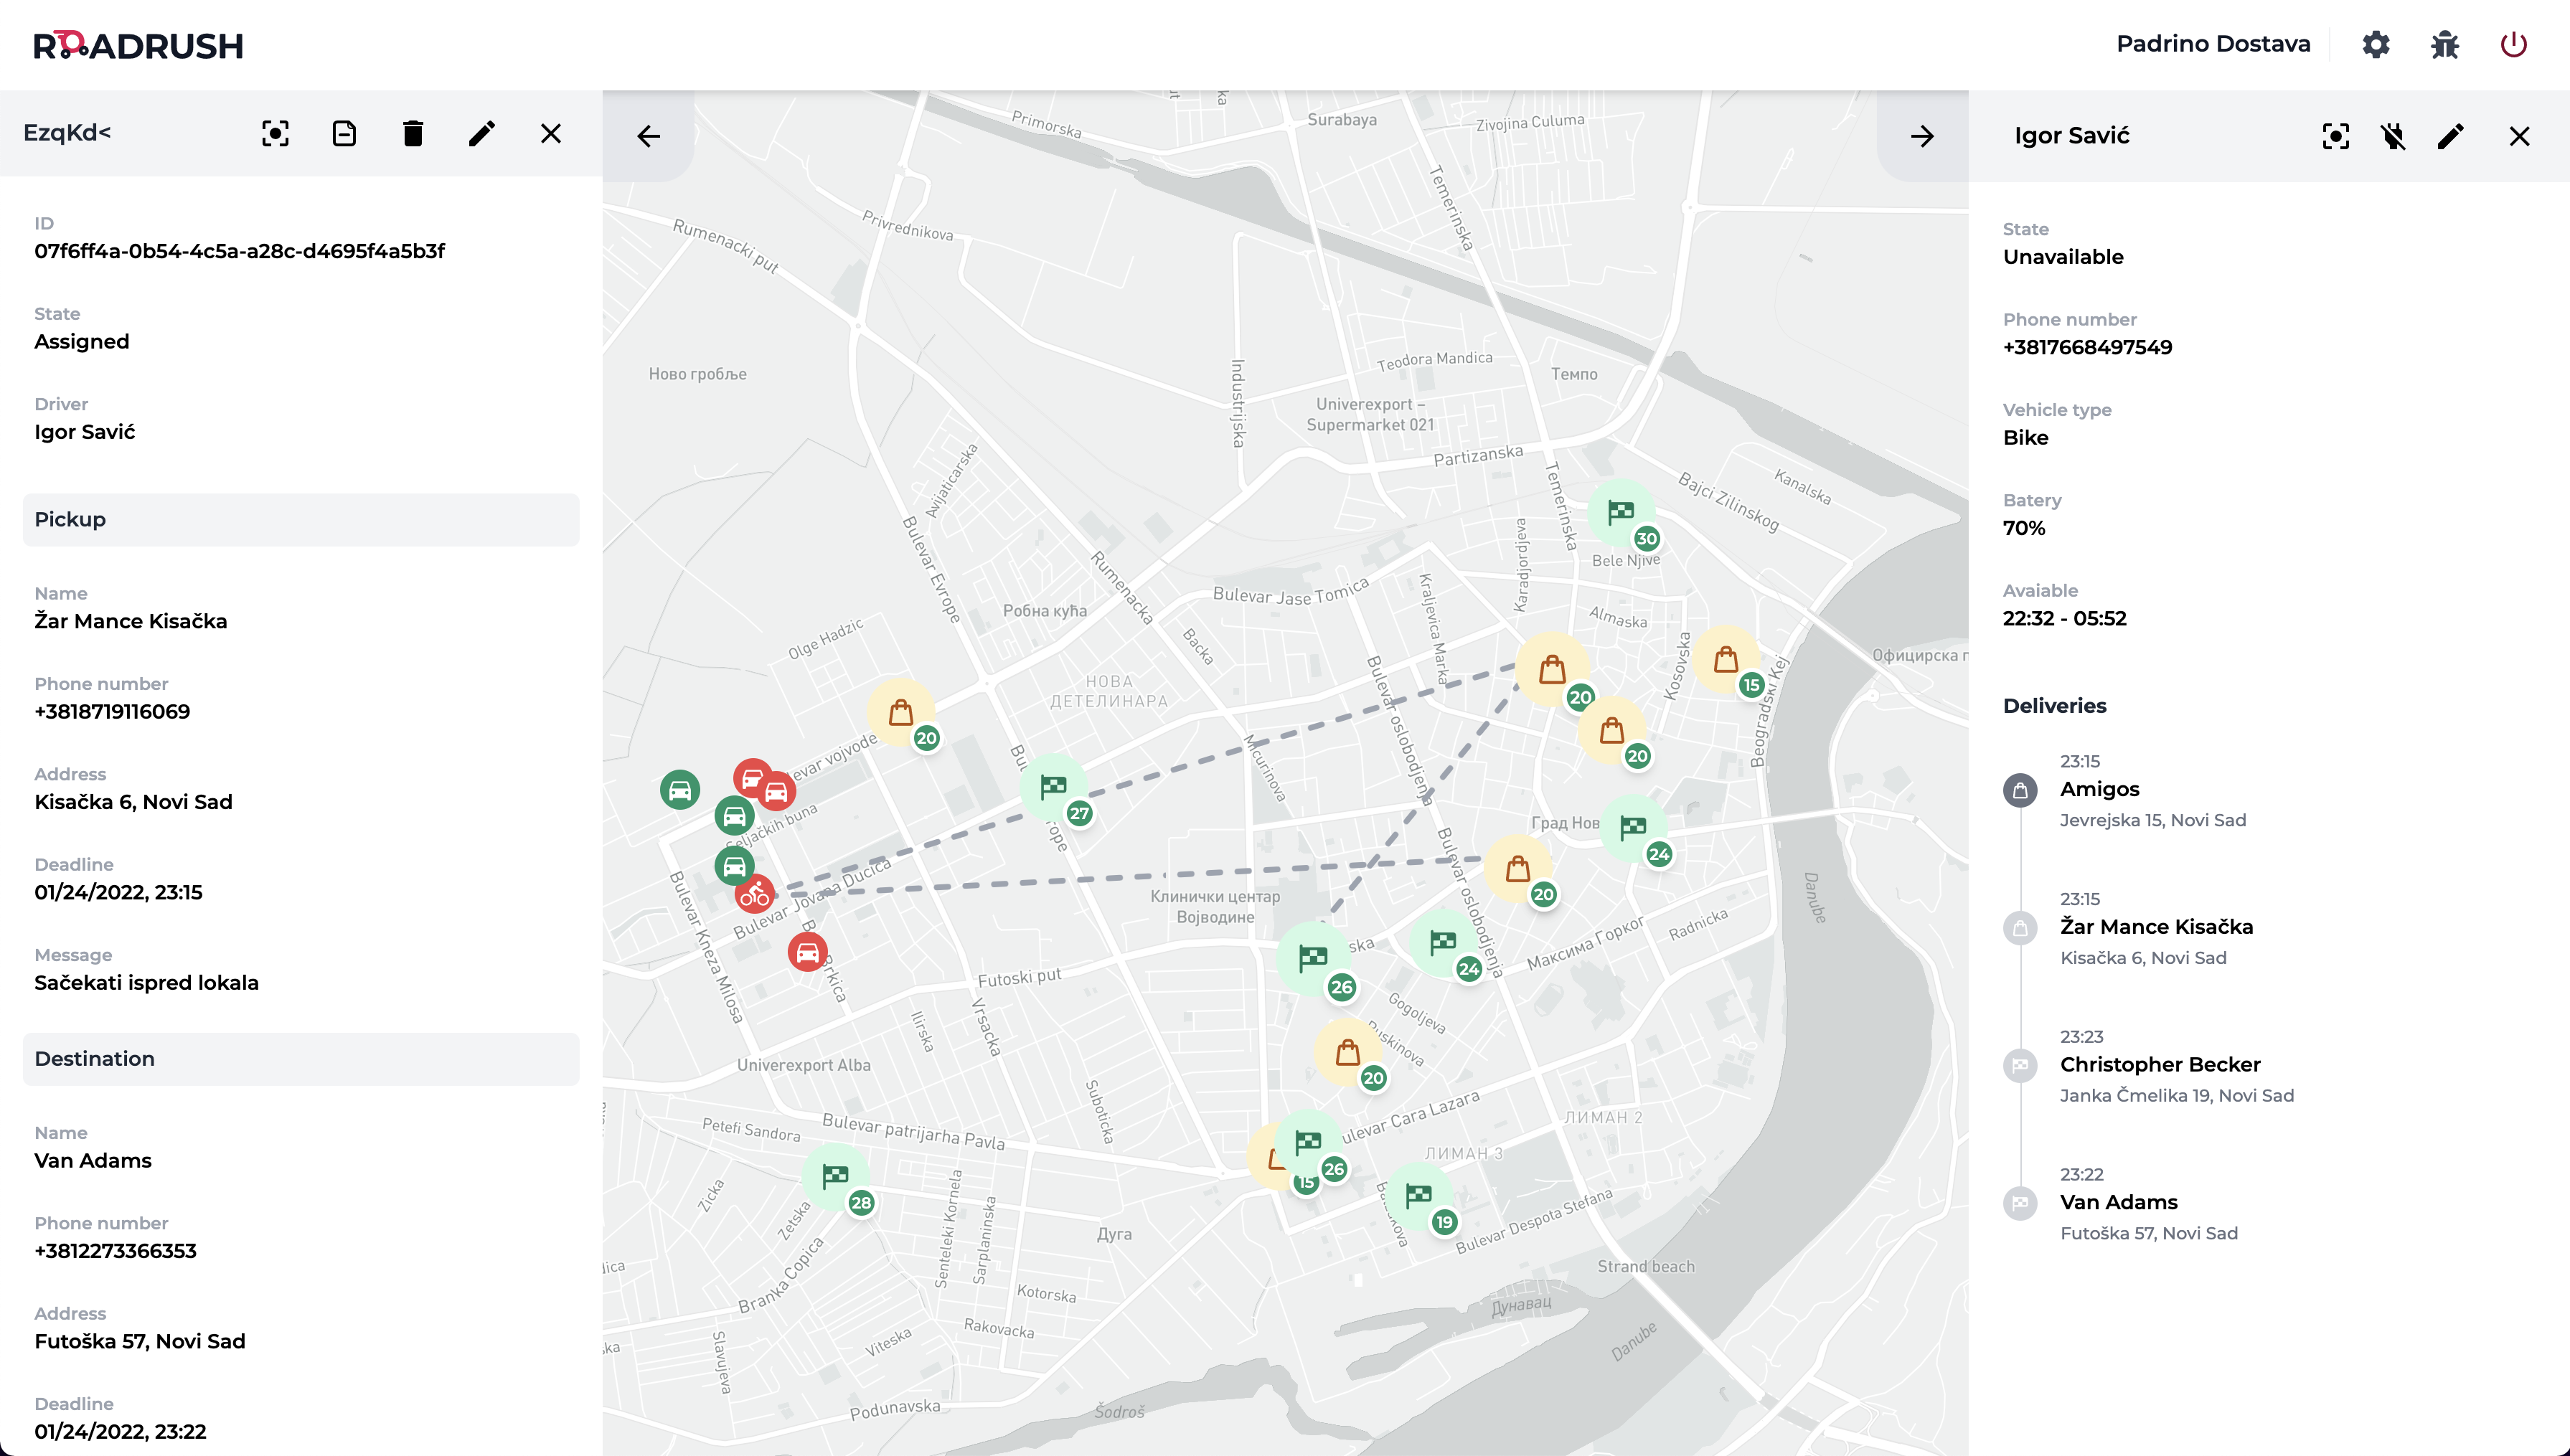This screenshot has width=2570, height=1456.
Task: Open Van Adams delivery in the list
Action: [2118, 1203]
